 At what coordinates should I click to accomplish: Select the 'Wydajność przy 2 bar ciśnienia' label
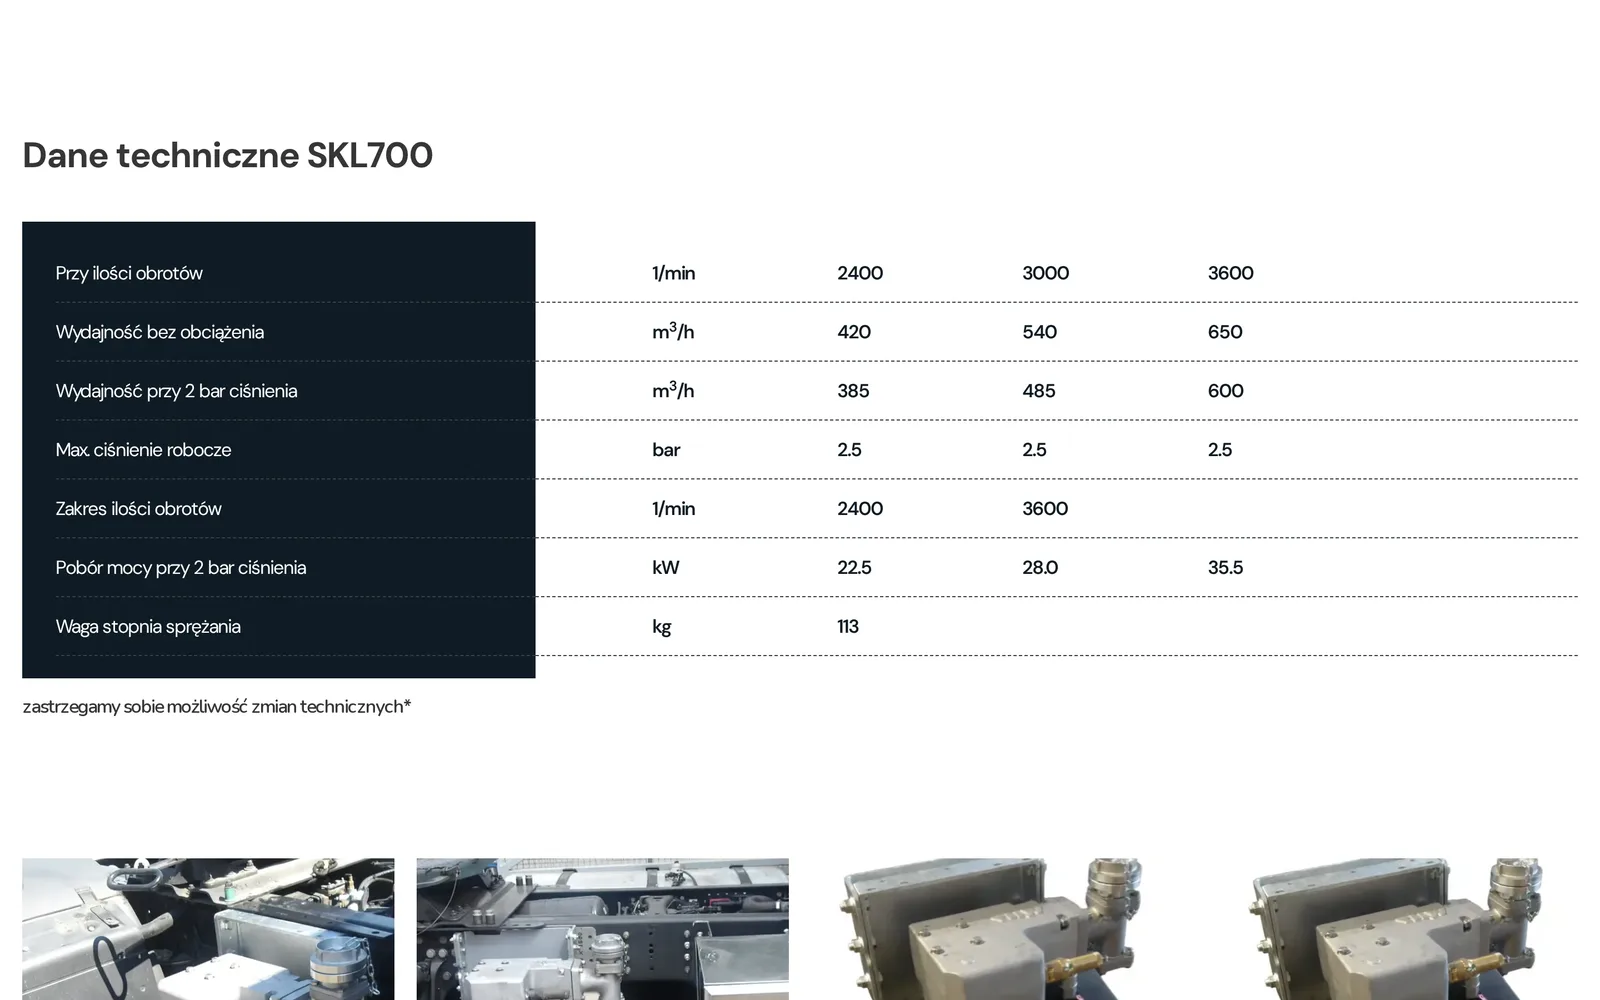pos(177,391)
